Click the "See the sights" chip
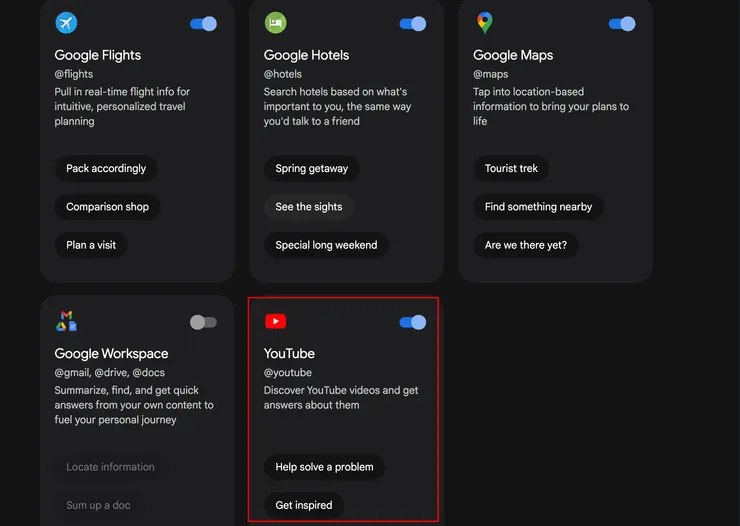740x526 pixels. (x=309, y=207)
